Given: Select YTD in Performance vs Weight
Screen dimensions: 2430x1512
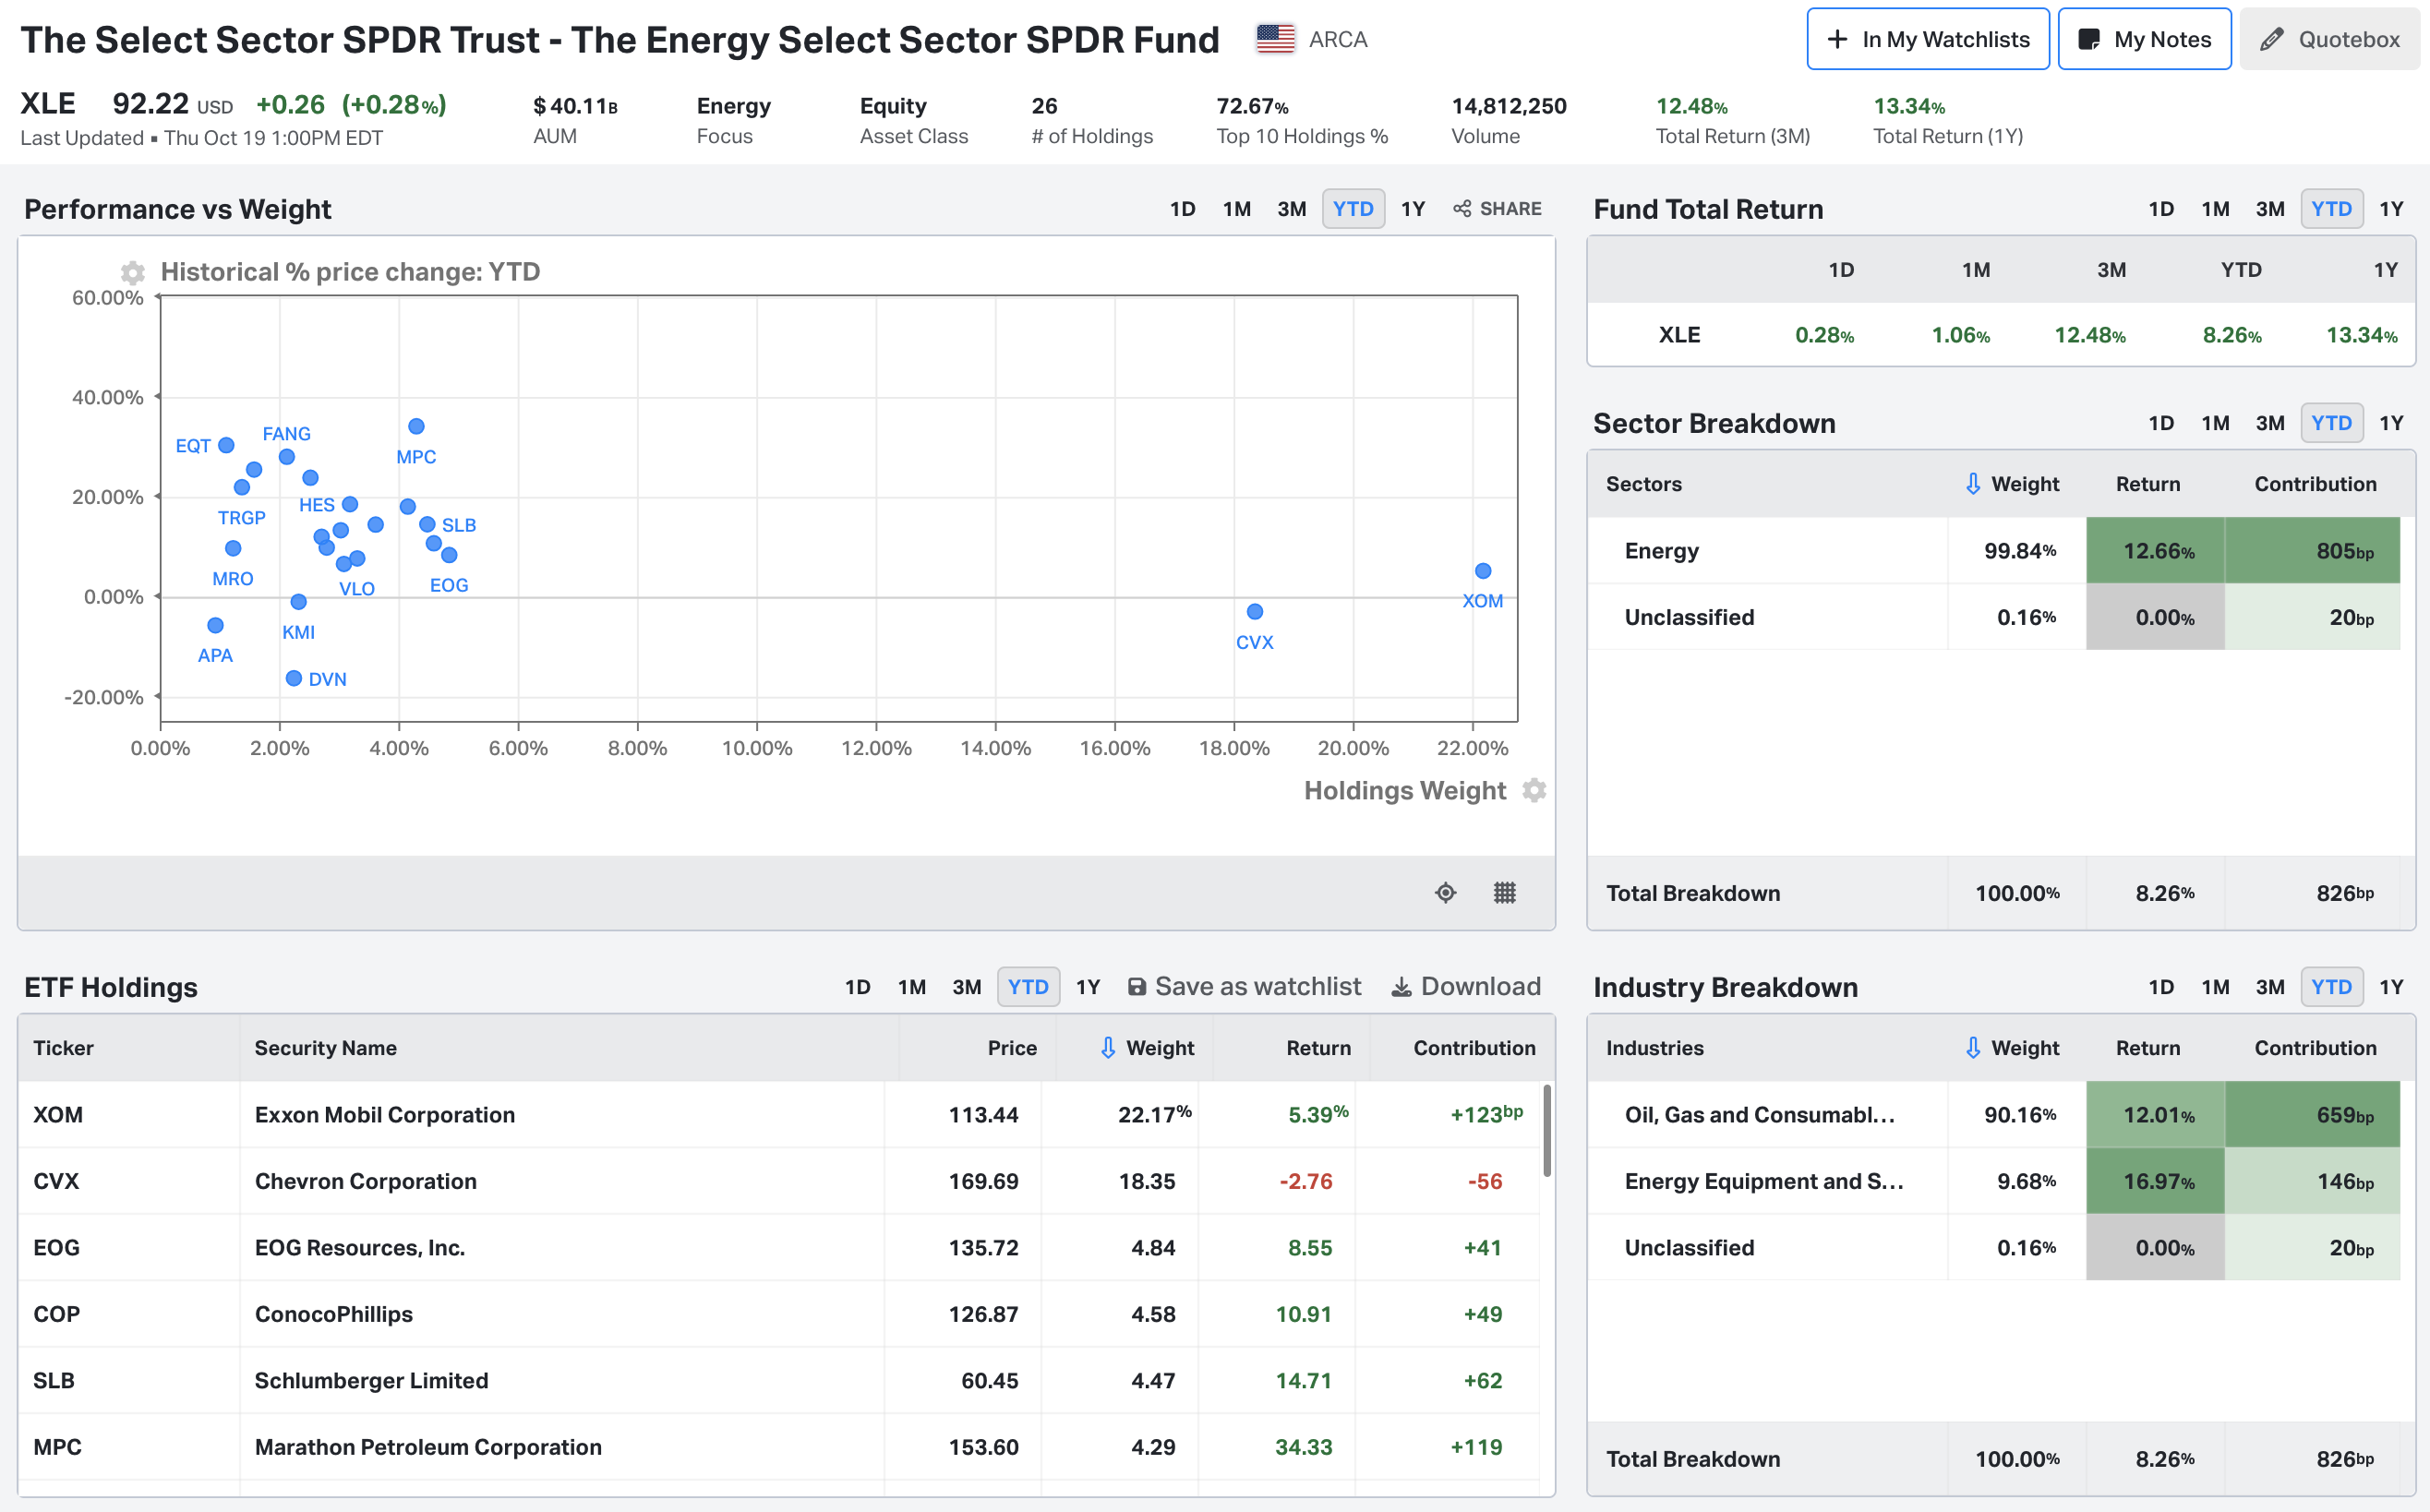Looking at the screenshot, I should tap(1353, 209).
